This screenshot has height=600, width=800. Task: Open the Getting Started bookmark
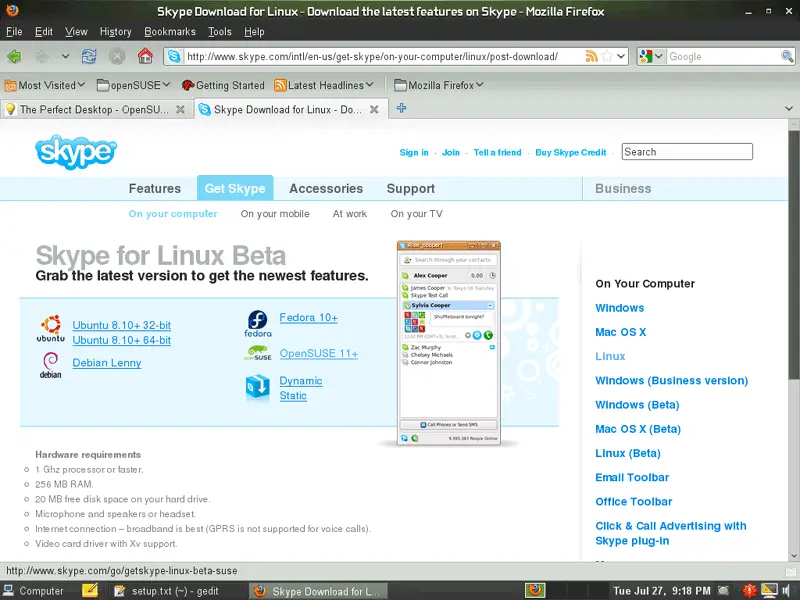tap(223, 85)
